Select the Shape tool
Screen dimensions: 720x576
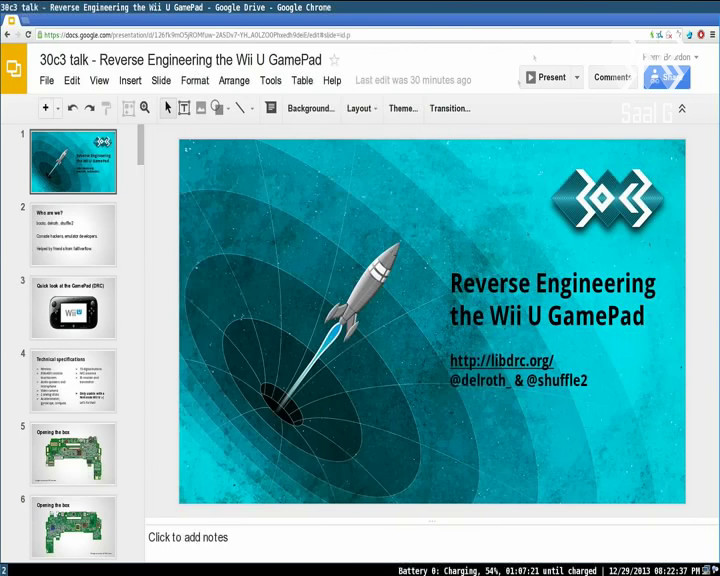[217, 108]
